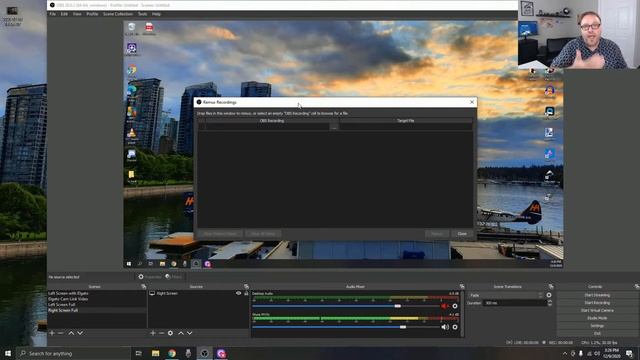Select the empty OBS Recording cell
The height and width of the screenshot is (360, 640).
[267, 127]
